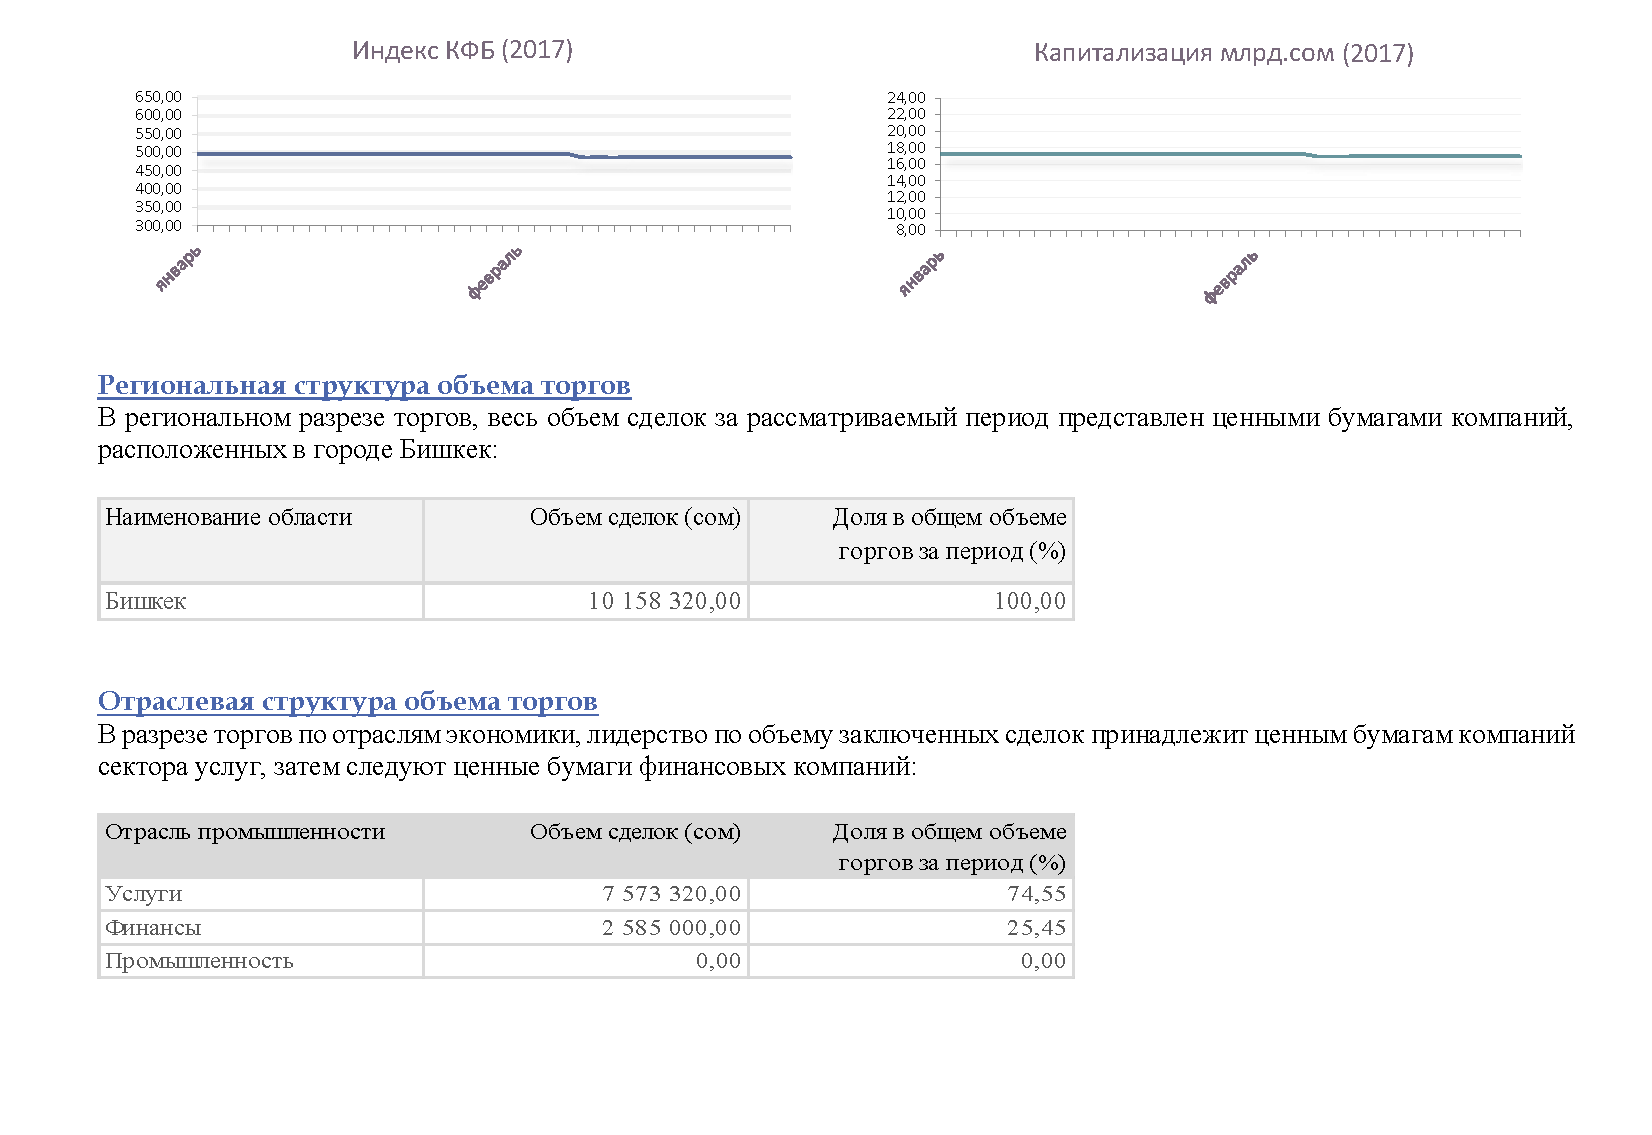Click the '650,00' axis label on the index chart
Viewport: 1652px width, 1135px height.
pos(159,97)
